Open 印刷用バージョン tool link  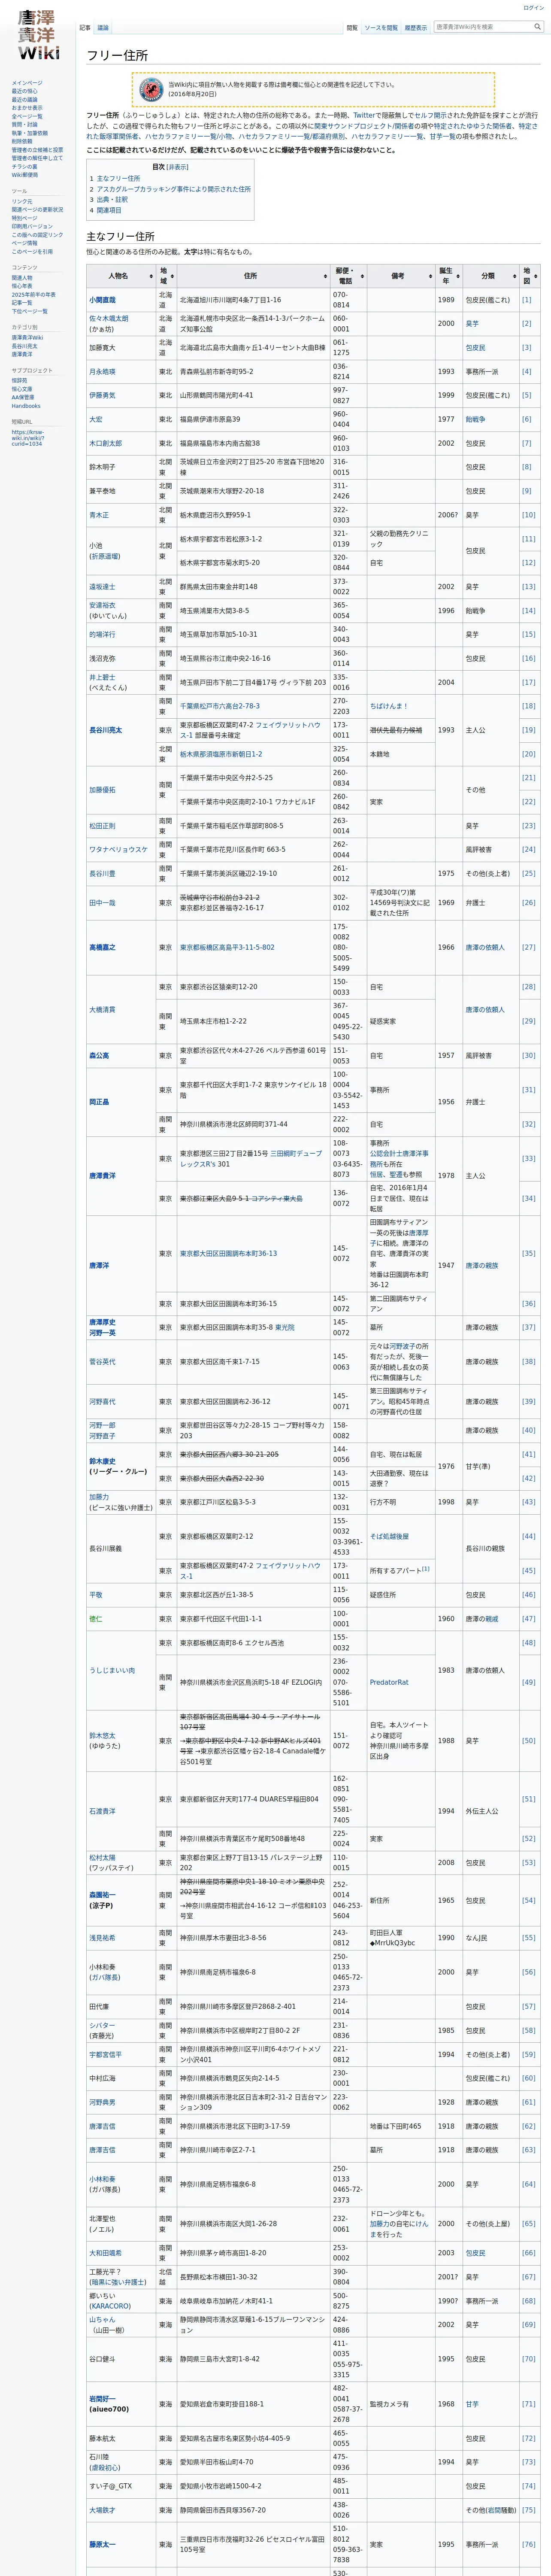pyautogui.click(x=32, y=226)
